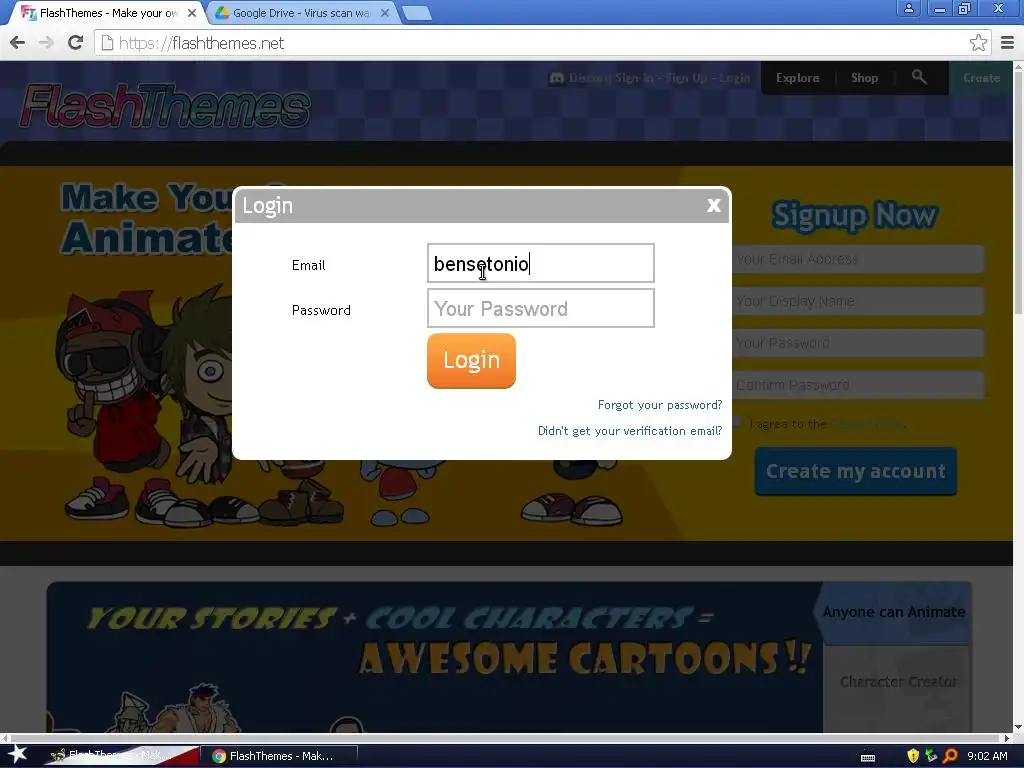Select the Anyone can Animate tab
The height and width of the screenshot is (768, 1024).
(893, 613)
